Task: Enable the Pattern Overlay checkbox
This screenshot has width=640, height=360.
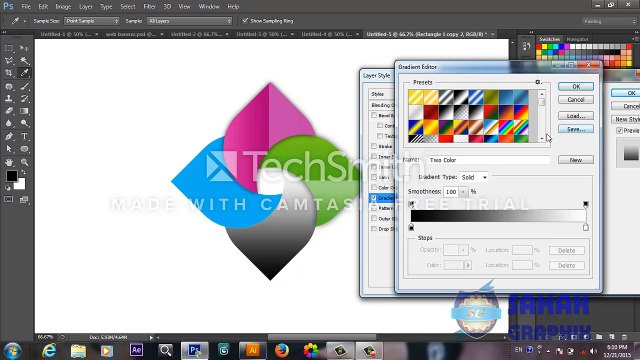Action: (374, 208)
